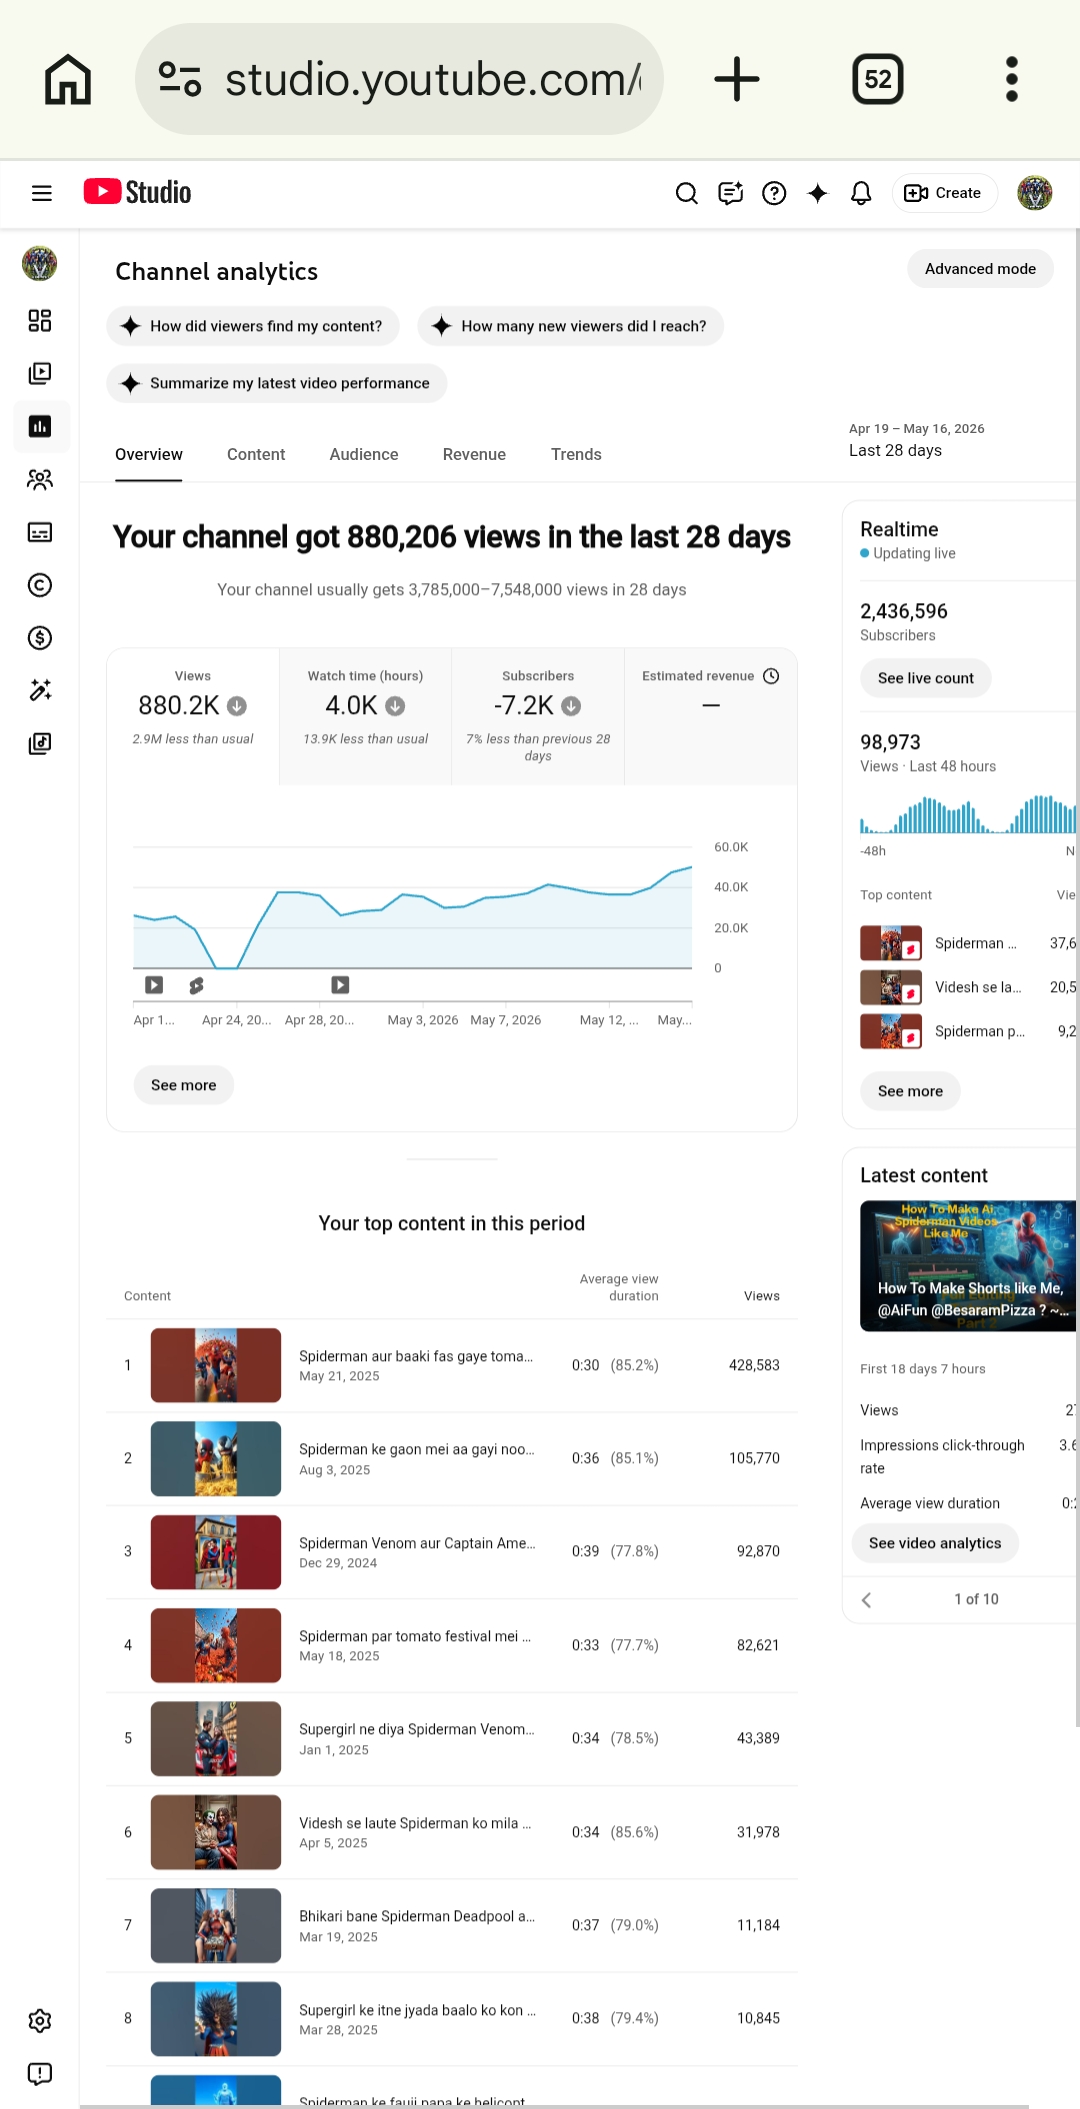This screenshot has width=1080, height=2109.
Task: Click See more under Realtime top content
Action: 911,1091
